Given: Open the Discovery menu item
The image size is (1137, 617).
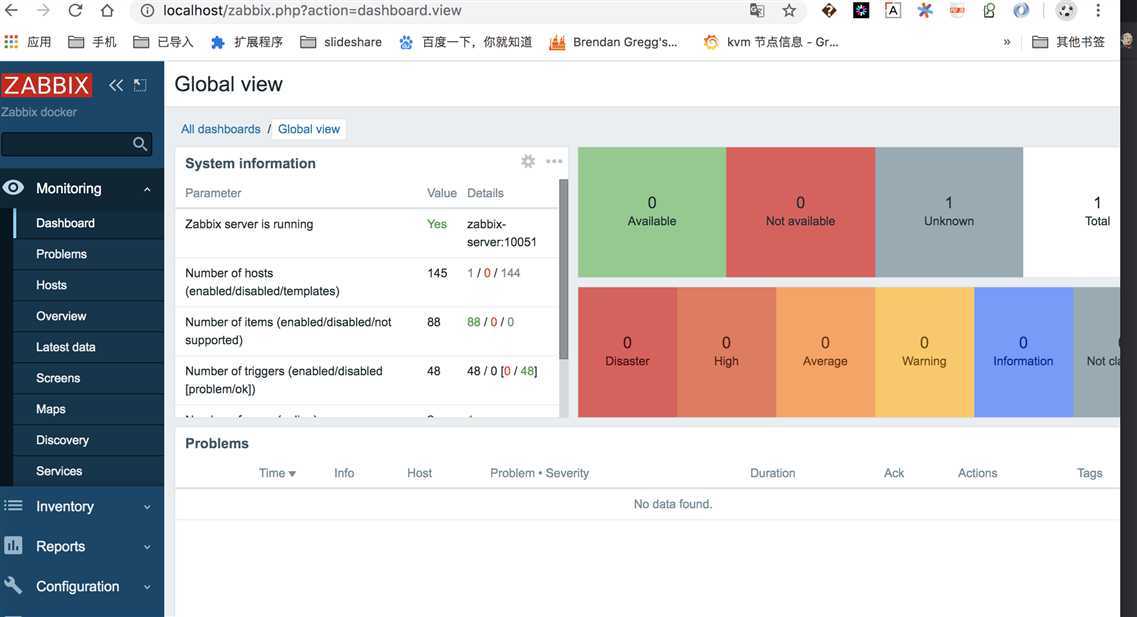Looking at the screenshot, I should pyautogui.click(x=88, y=440).
